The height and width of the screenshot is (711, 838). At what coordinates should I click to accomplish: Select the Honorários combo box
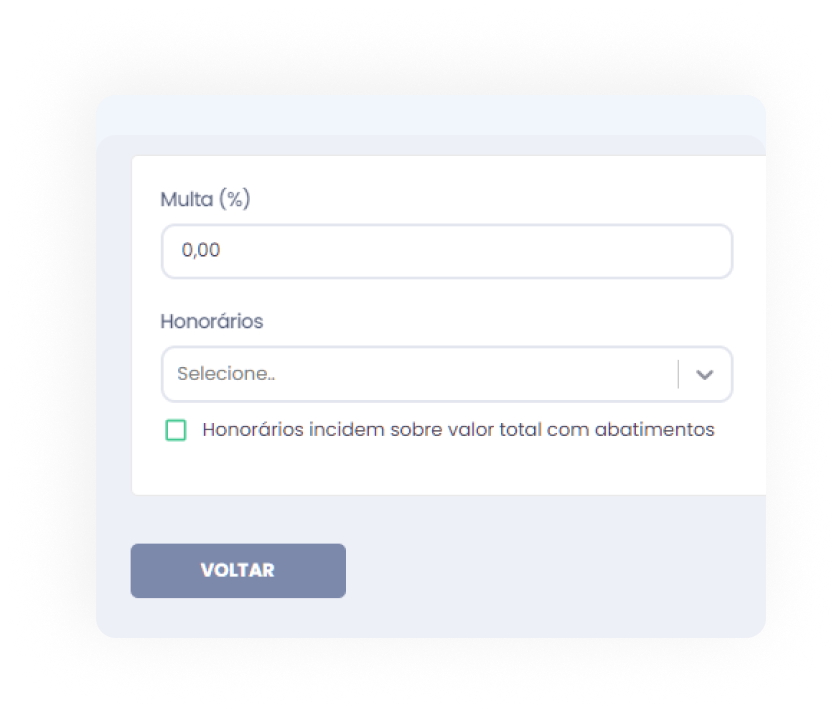point(420,375)
